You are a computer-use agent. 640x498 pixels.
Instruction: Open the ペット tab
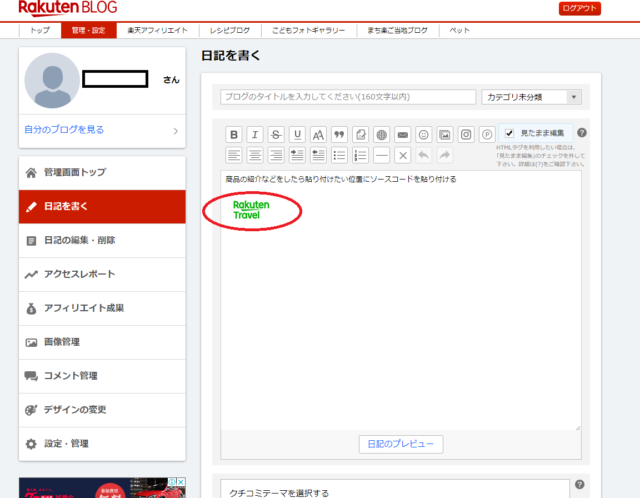coord(460,30)
